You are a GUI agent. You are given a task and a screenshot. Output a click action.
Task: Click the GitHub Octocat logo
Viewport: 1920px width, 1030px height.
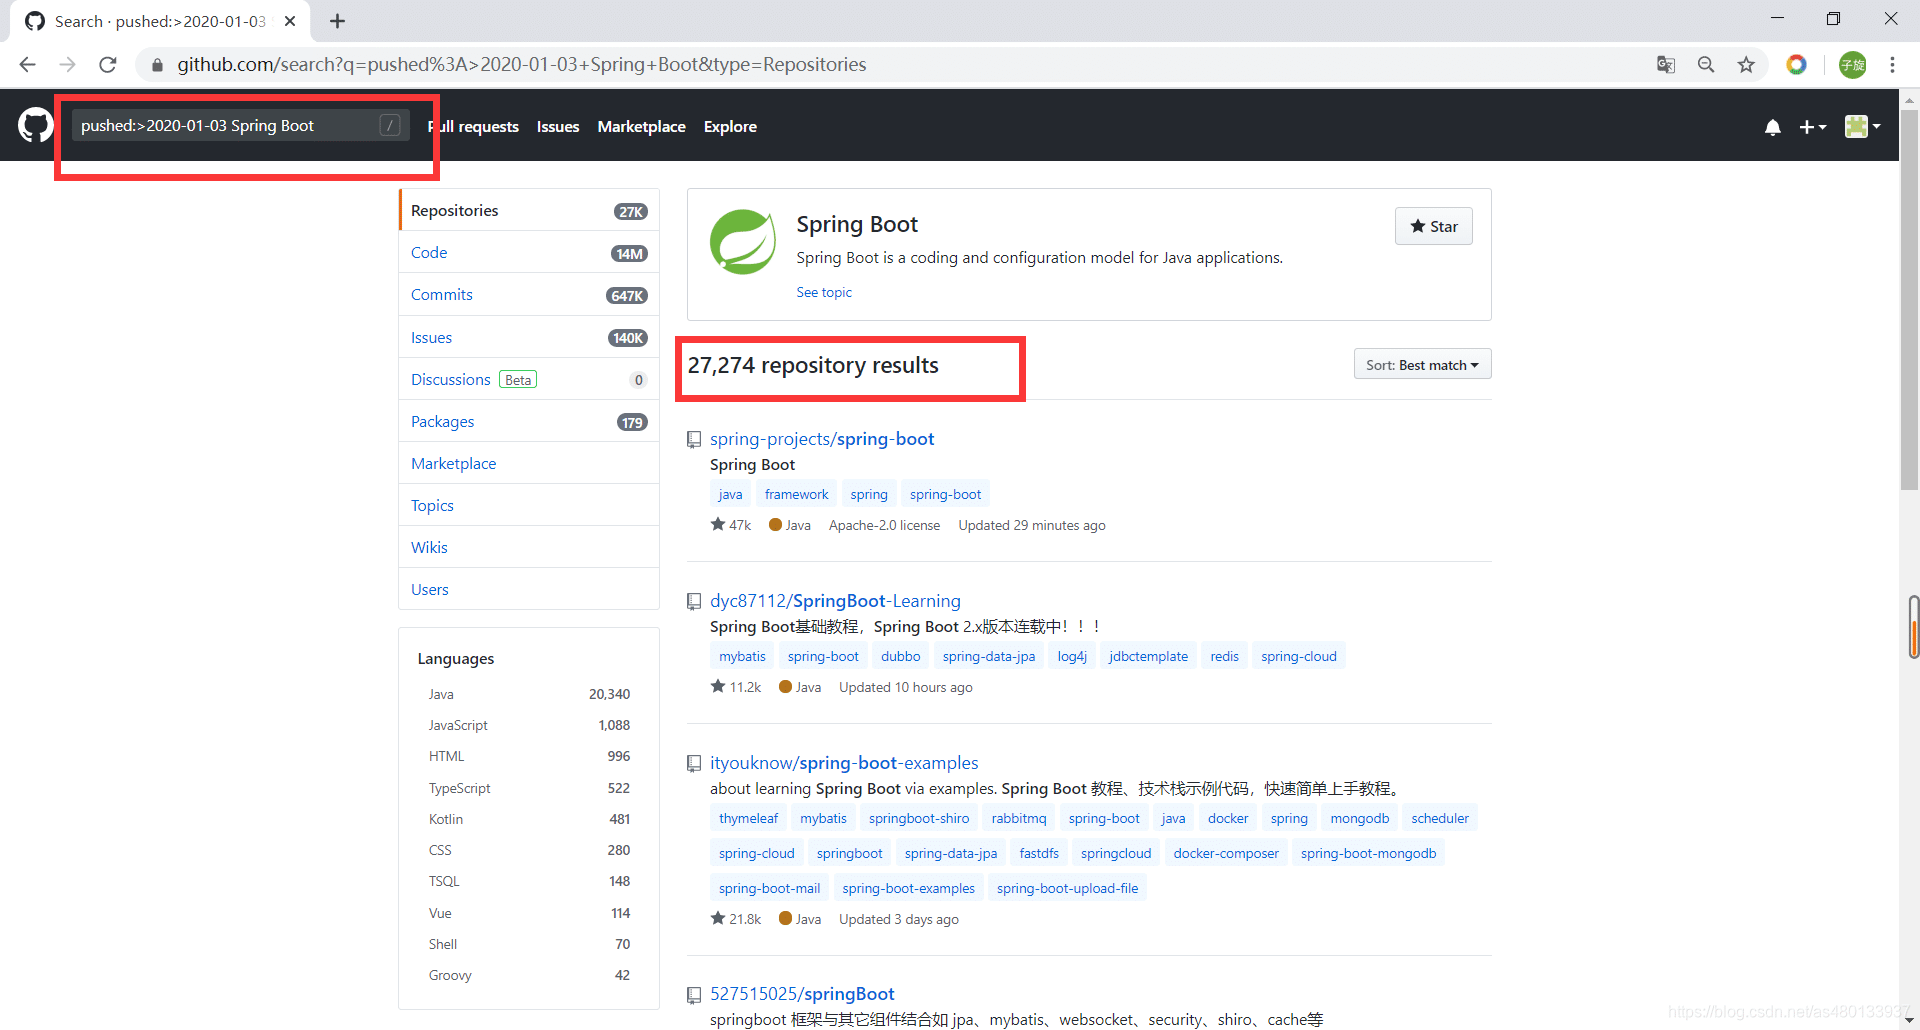(x=36, y=126)
